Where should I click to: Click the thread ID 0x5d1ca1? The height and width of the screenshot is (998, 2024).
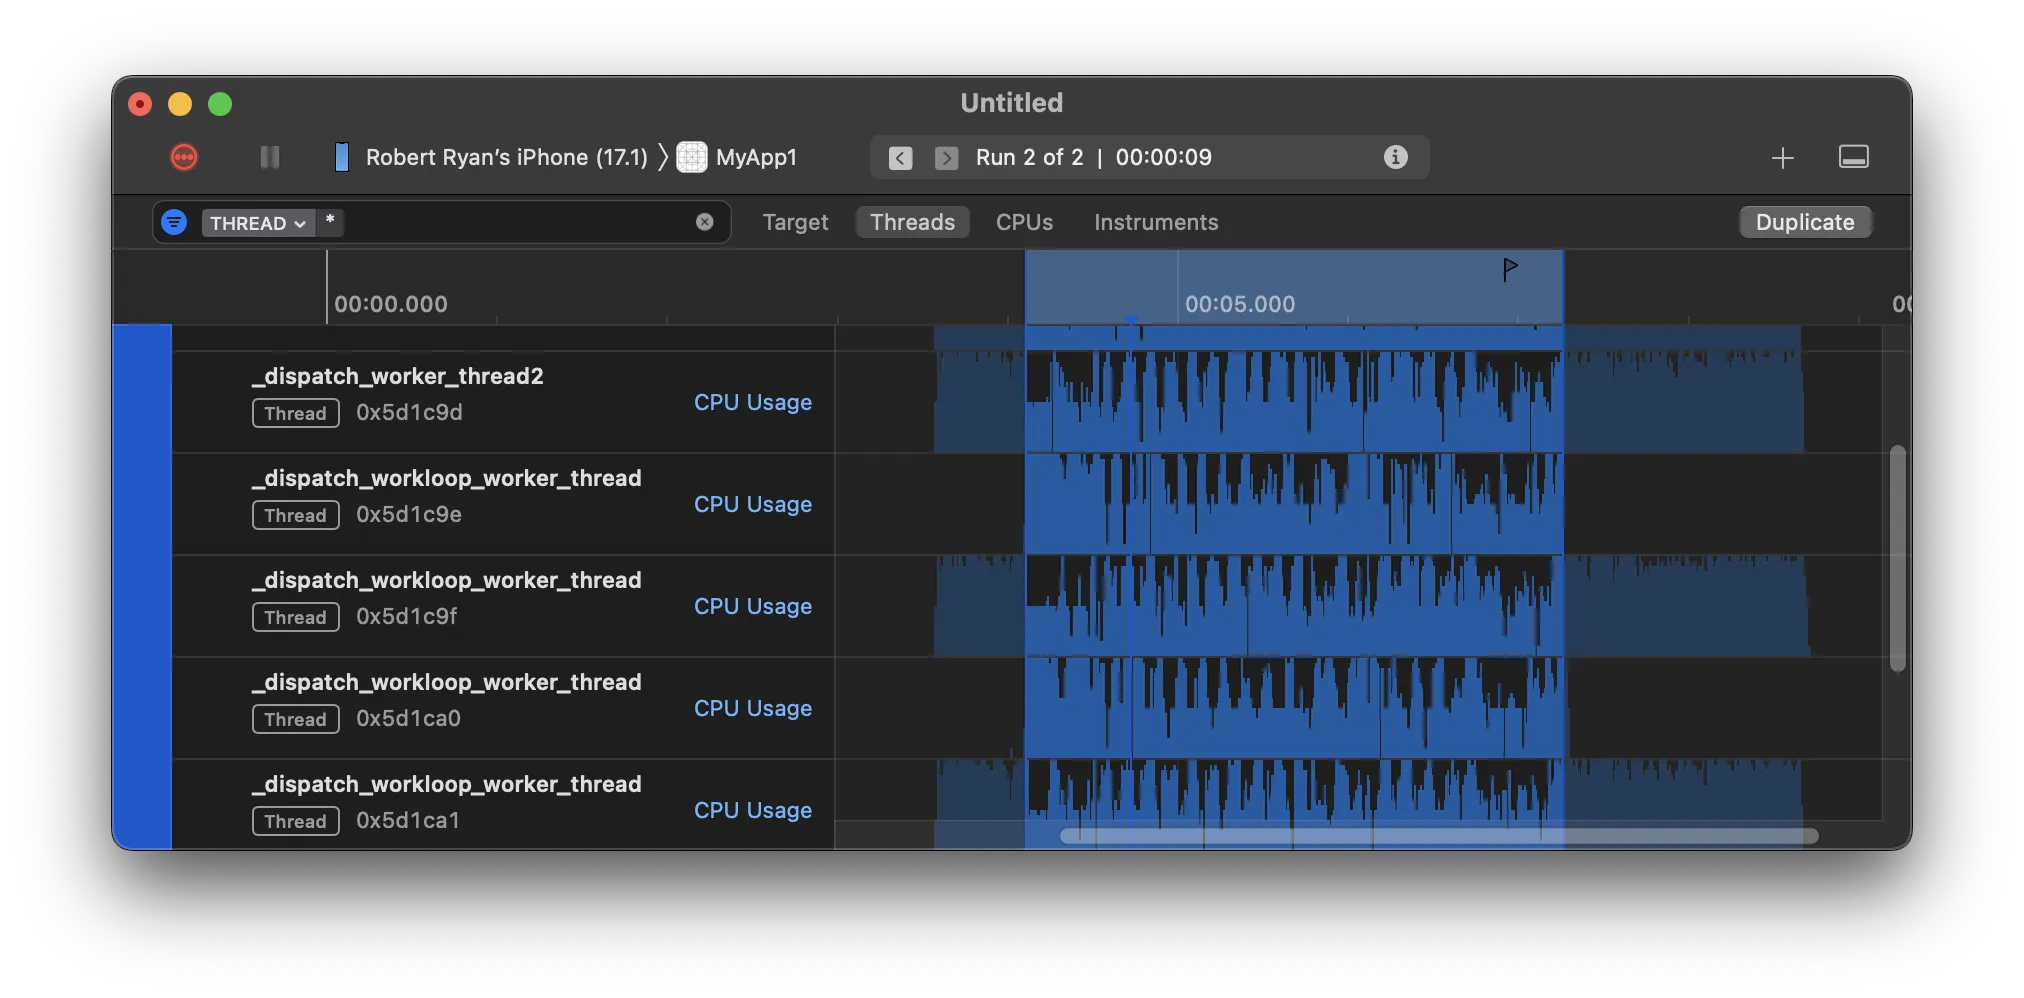408,821
